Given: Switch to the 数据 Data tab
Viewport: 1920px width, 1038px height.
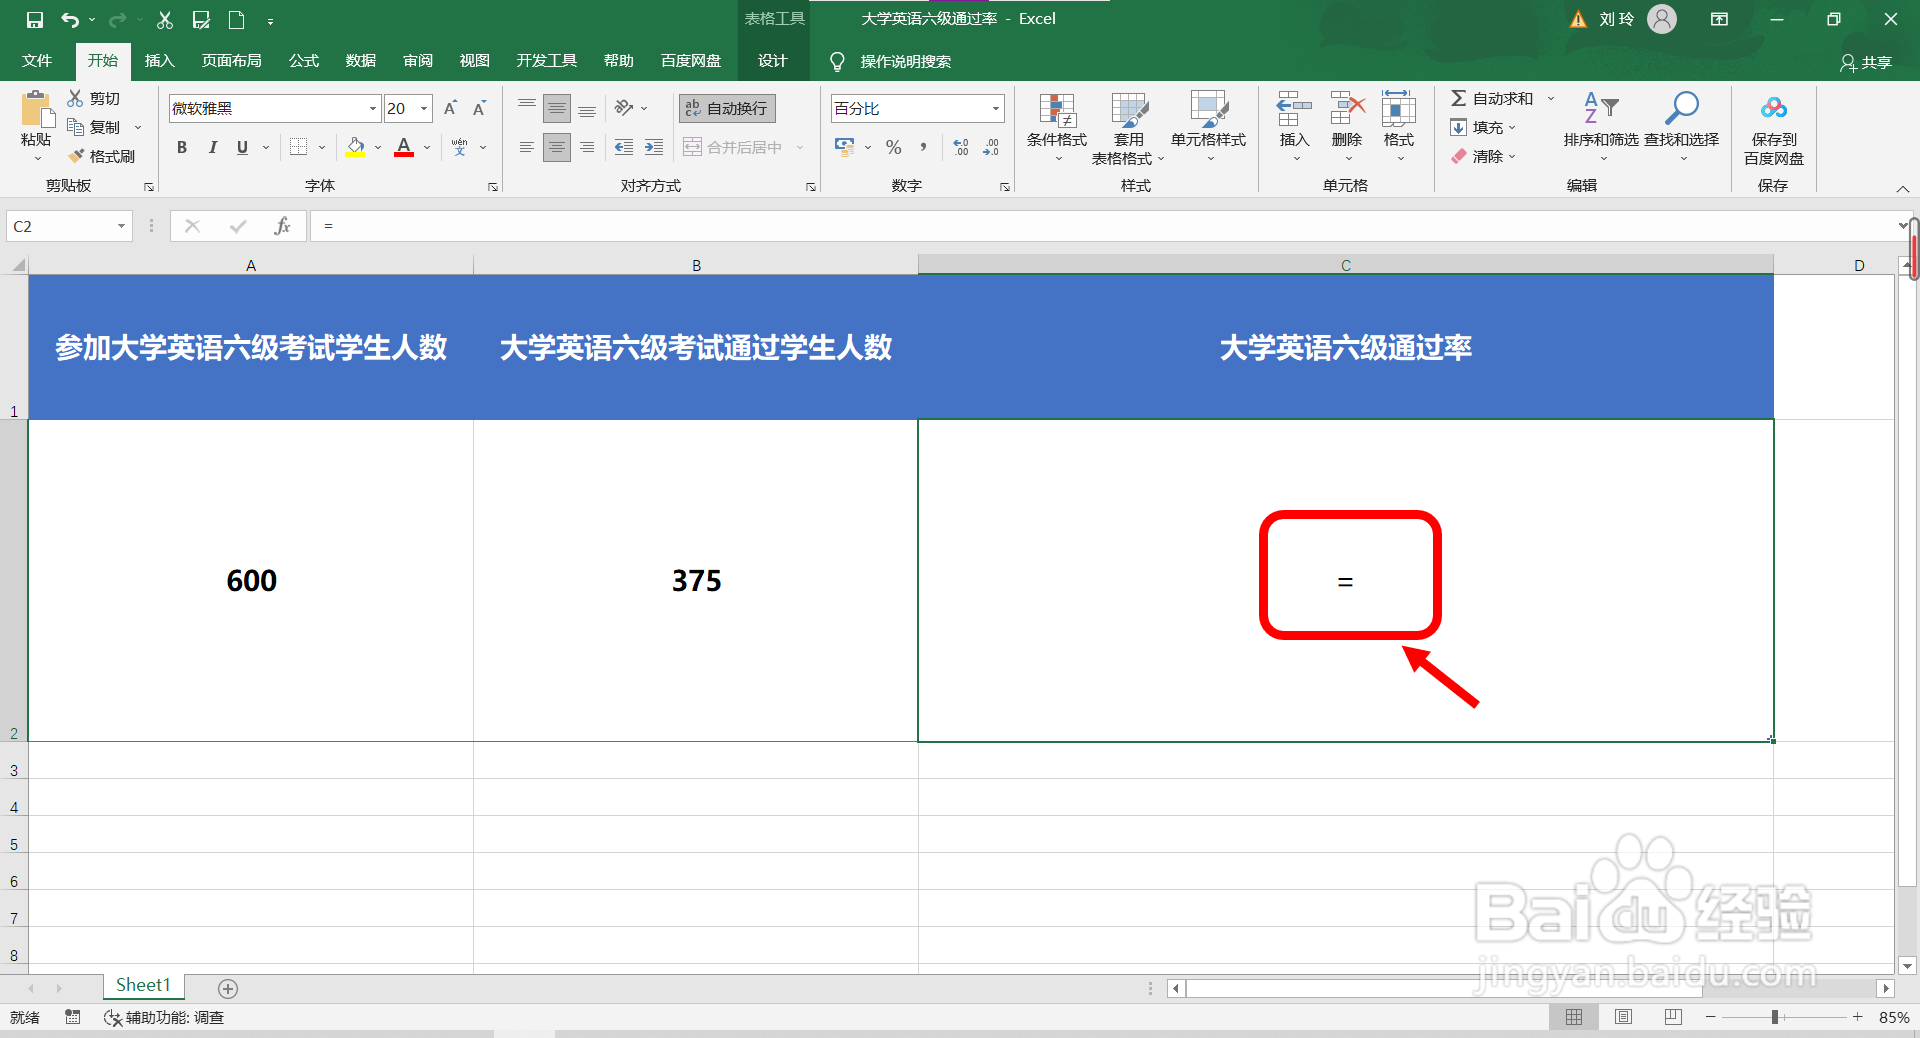Looking at the screenshot, I should (360, 61).
